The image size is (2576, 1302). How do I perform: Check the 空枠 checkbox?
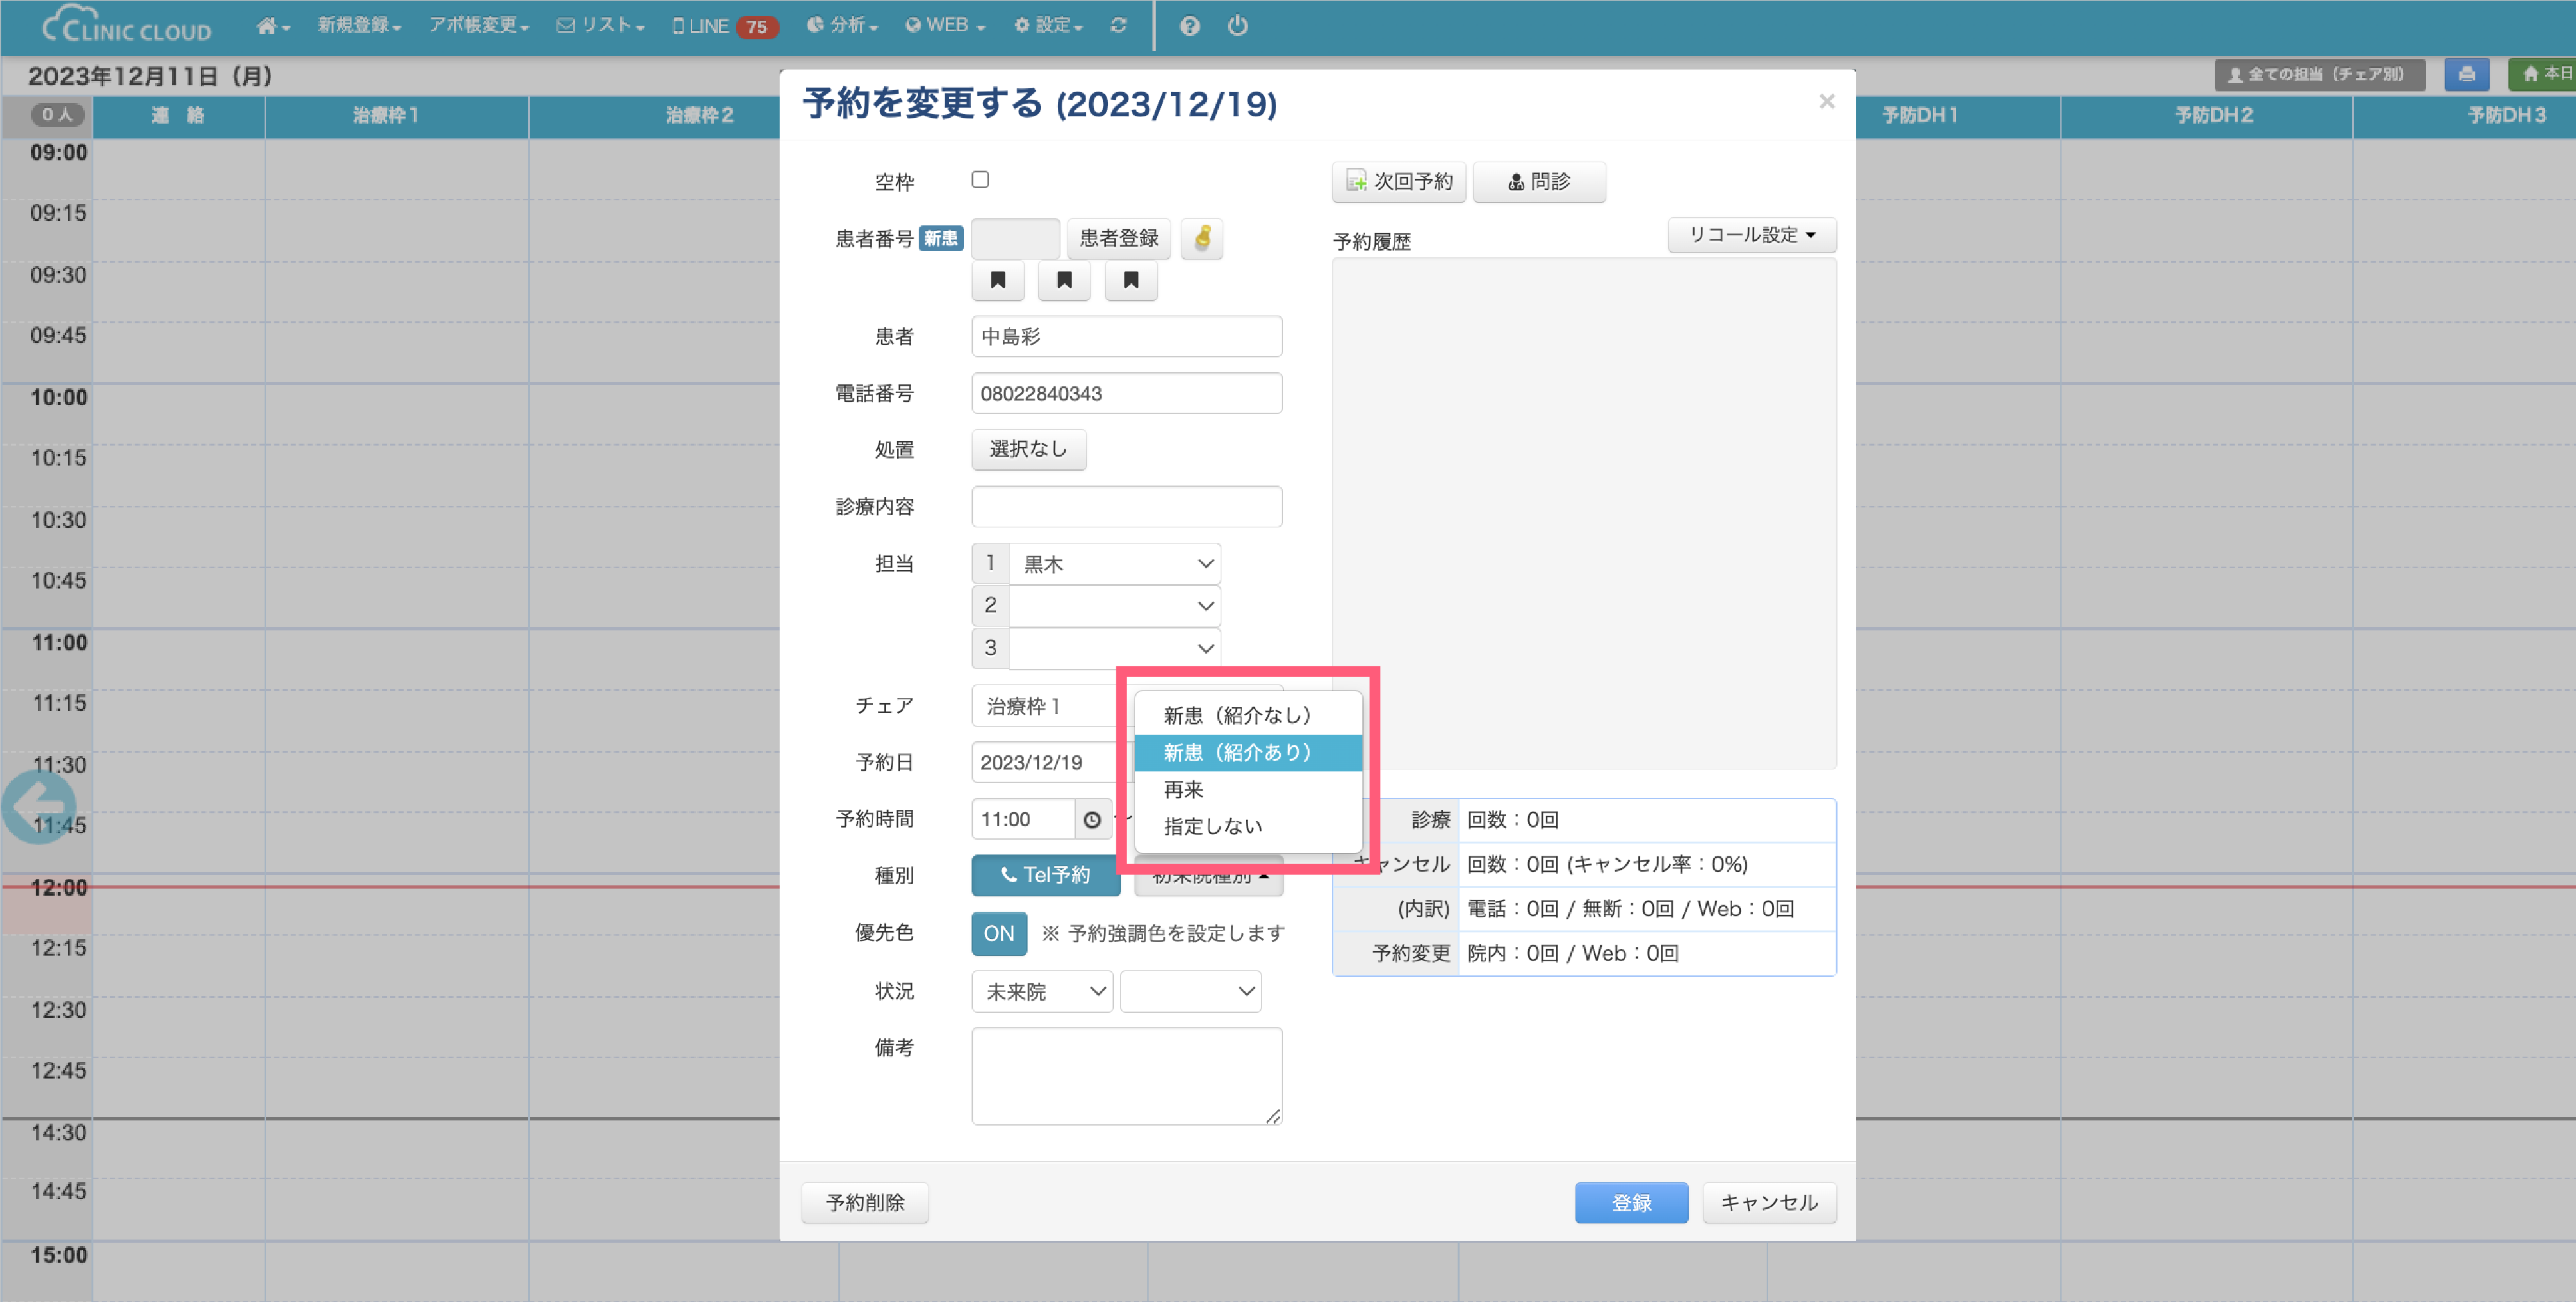[x=980, y=180]
